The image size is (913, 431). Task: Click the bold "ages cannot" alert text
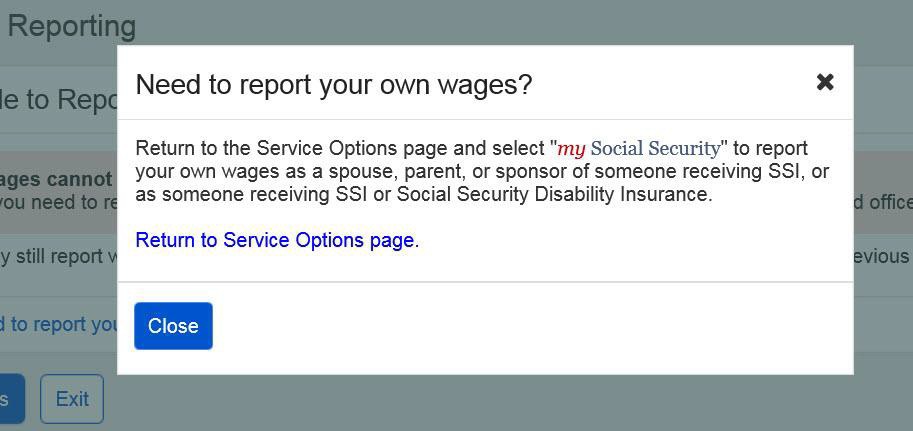56,179
